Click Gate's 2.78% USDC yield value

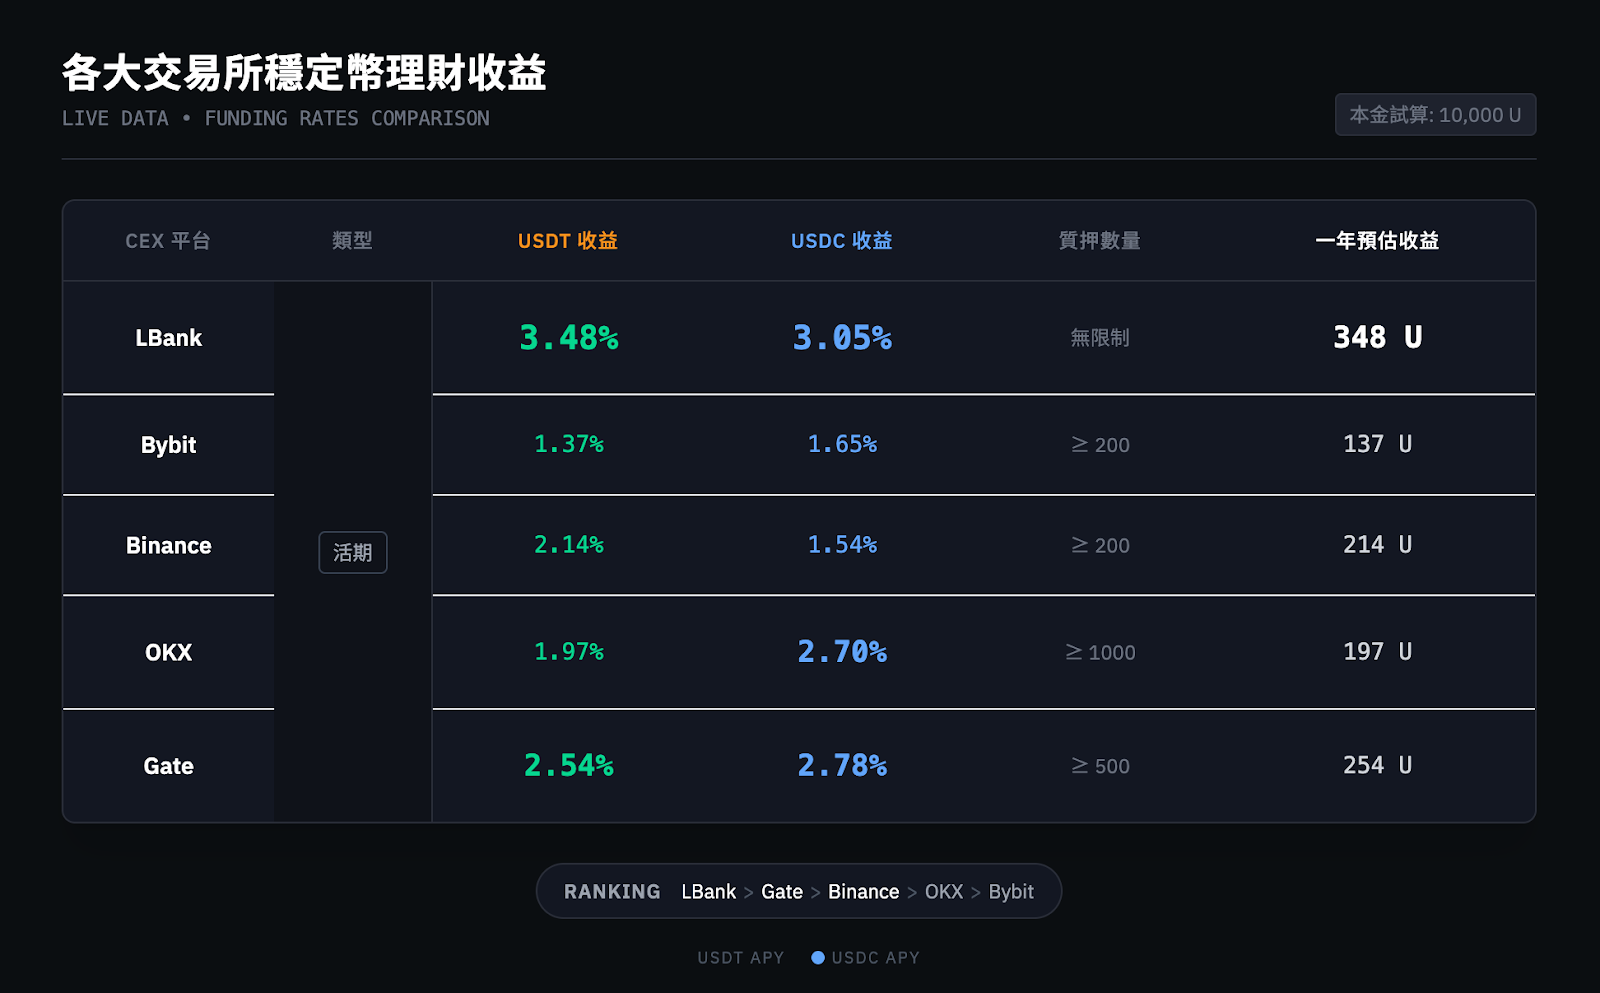click(842, 766)
